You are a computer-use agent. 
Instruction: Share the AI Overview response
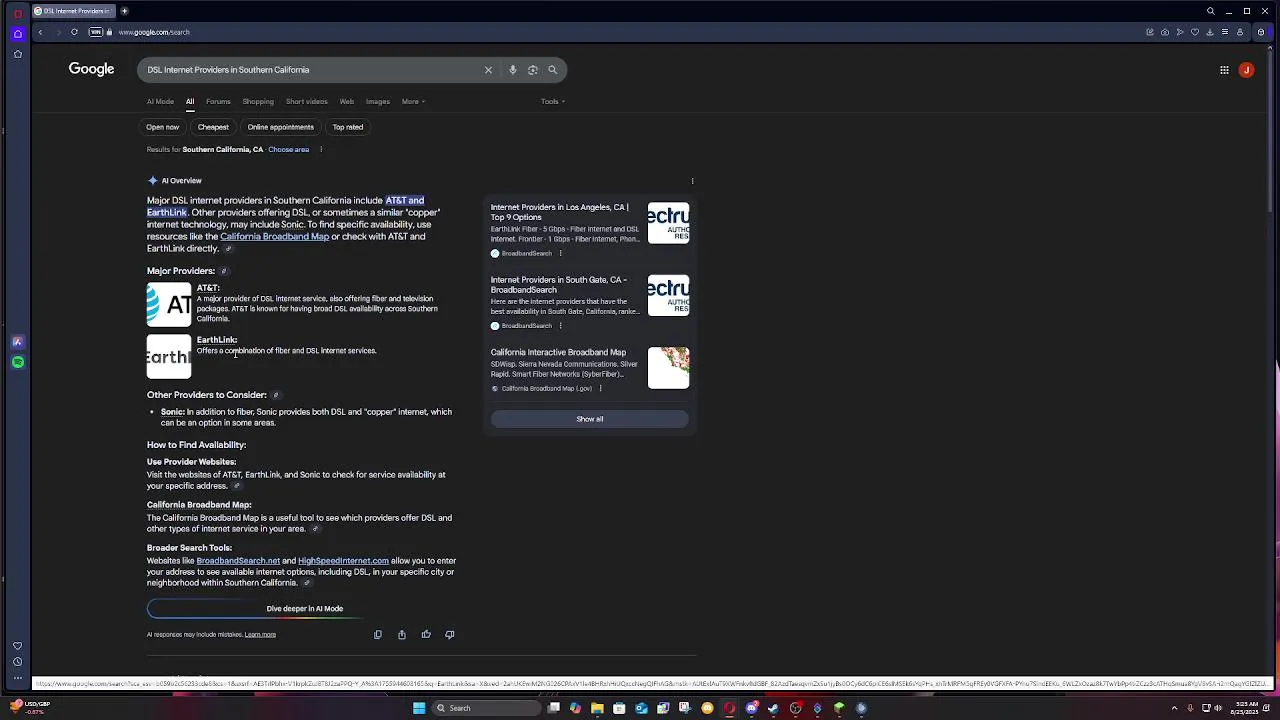(x=402, y=634)
